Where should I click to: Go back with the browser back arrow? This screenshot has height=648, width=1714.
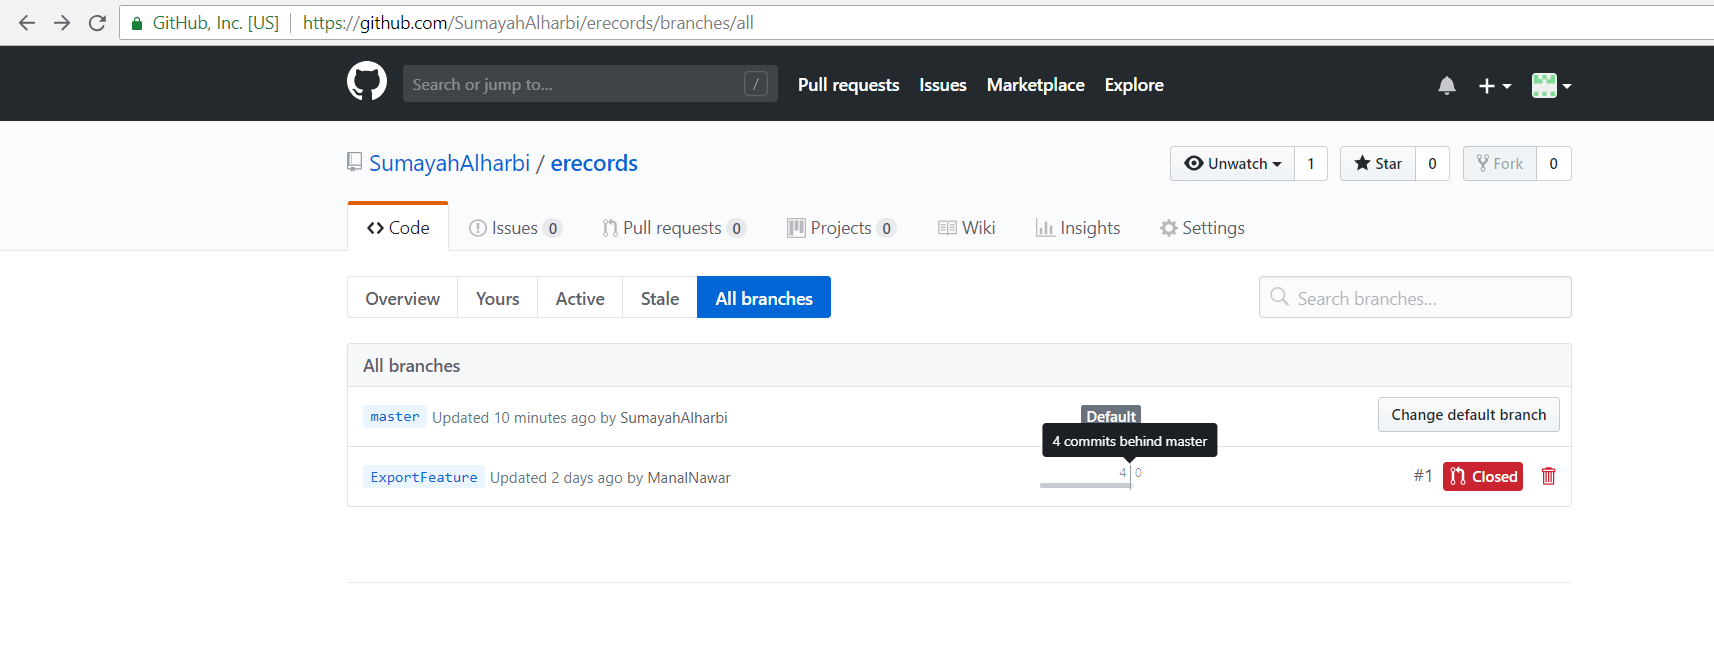(27, 22)
